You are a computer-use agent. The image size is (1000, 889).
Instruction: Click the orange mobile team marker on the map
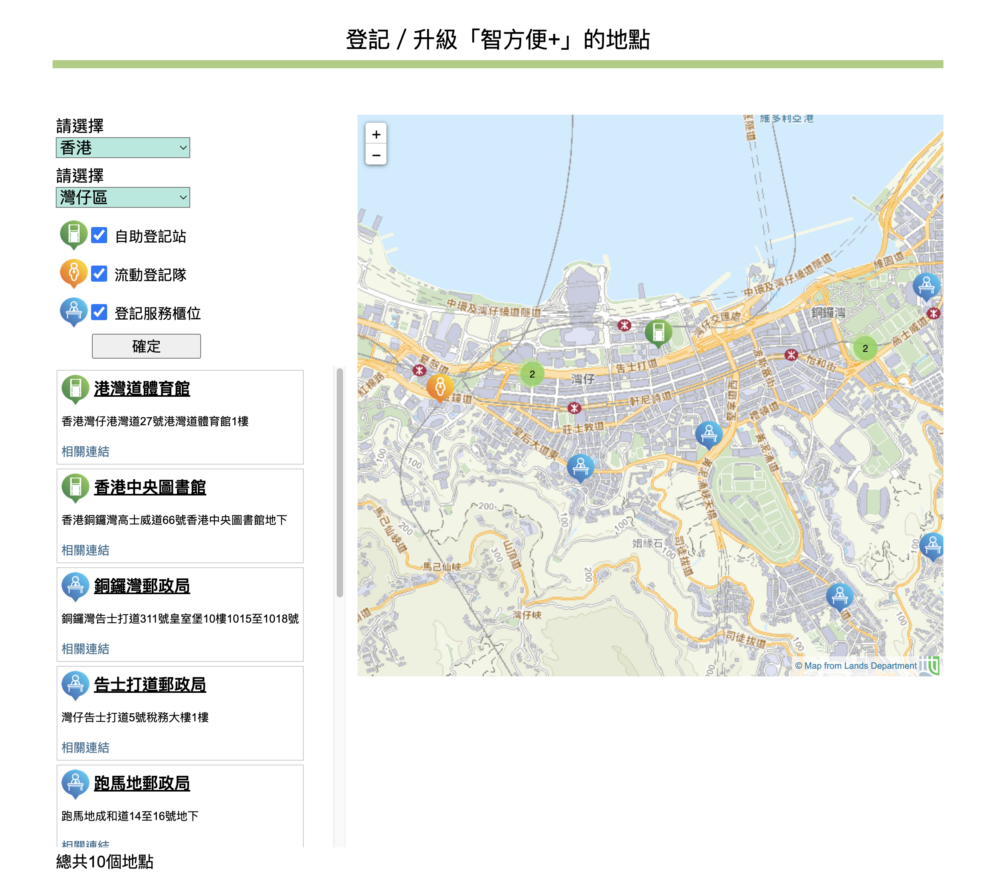pos(440,387)
